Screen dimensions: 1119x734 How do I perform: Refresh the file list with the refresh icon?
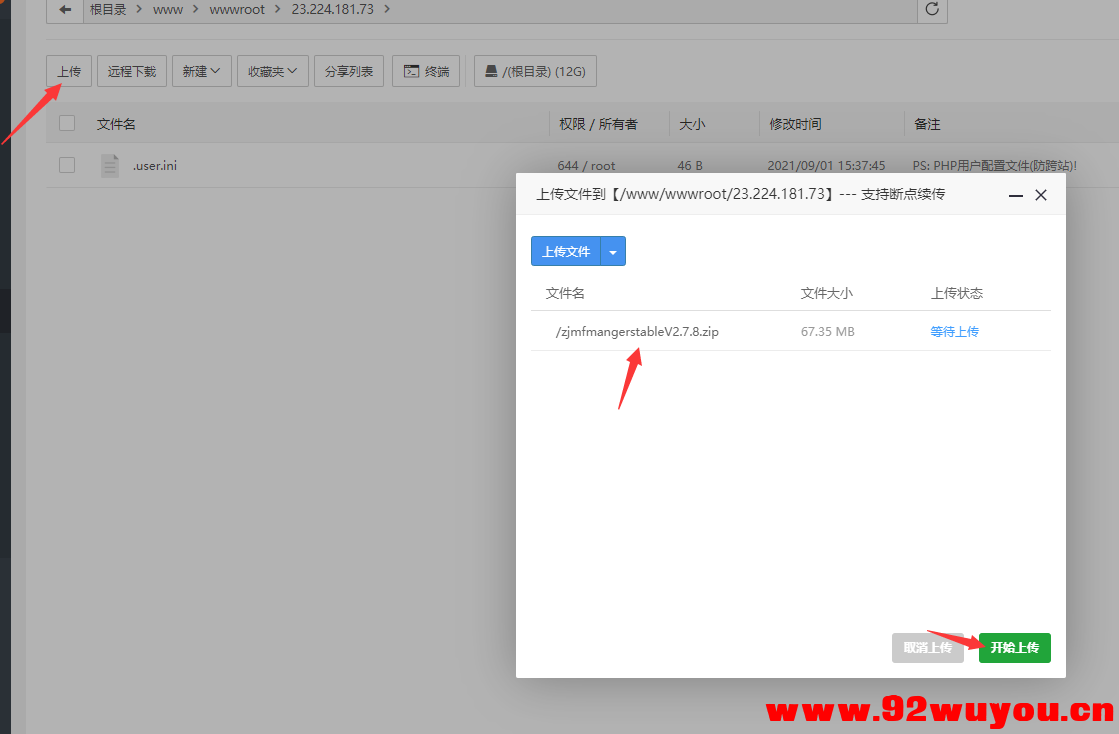pos(931,11)
